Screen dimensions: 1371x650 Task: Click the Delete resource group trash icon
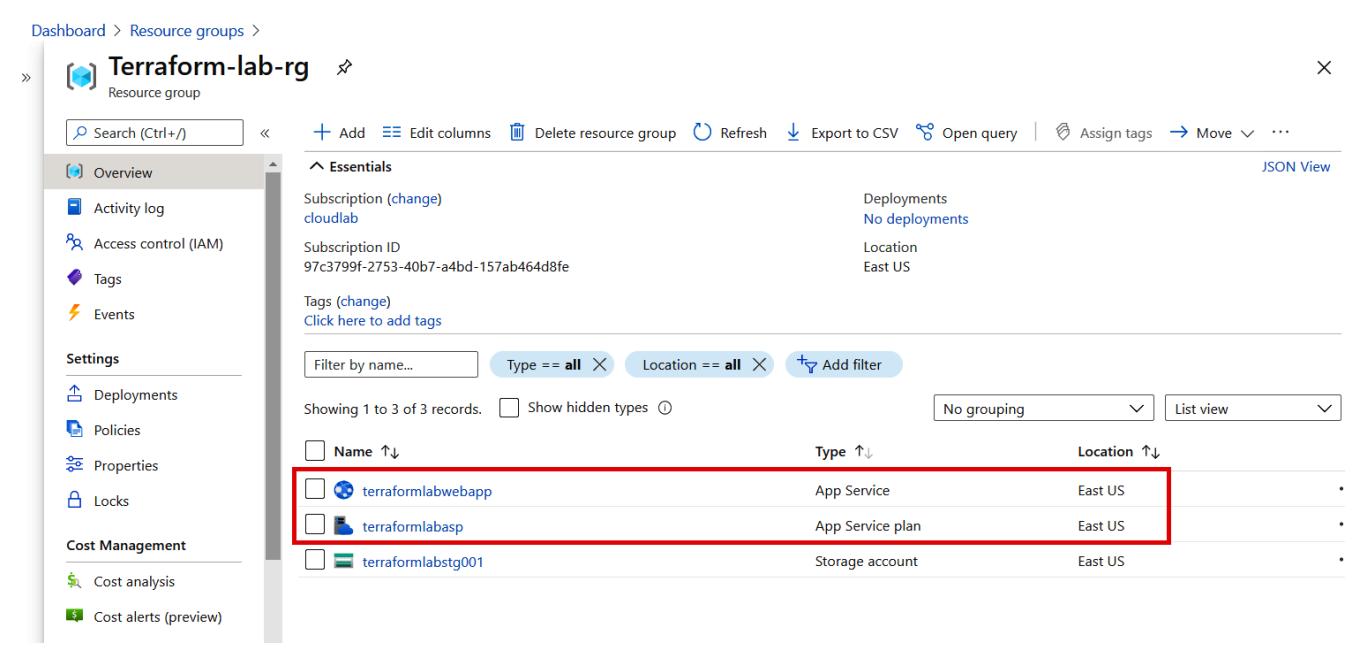(x=517, y=133)
